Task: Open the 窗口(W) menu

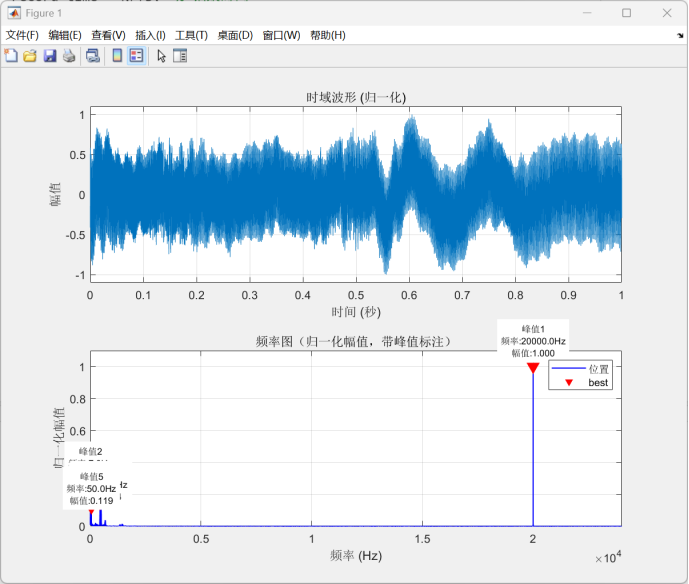Action: click(x=281, y=35)
